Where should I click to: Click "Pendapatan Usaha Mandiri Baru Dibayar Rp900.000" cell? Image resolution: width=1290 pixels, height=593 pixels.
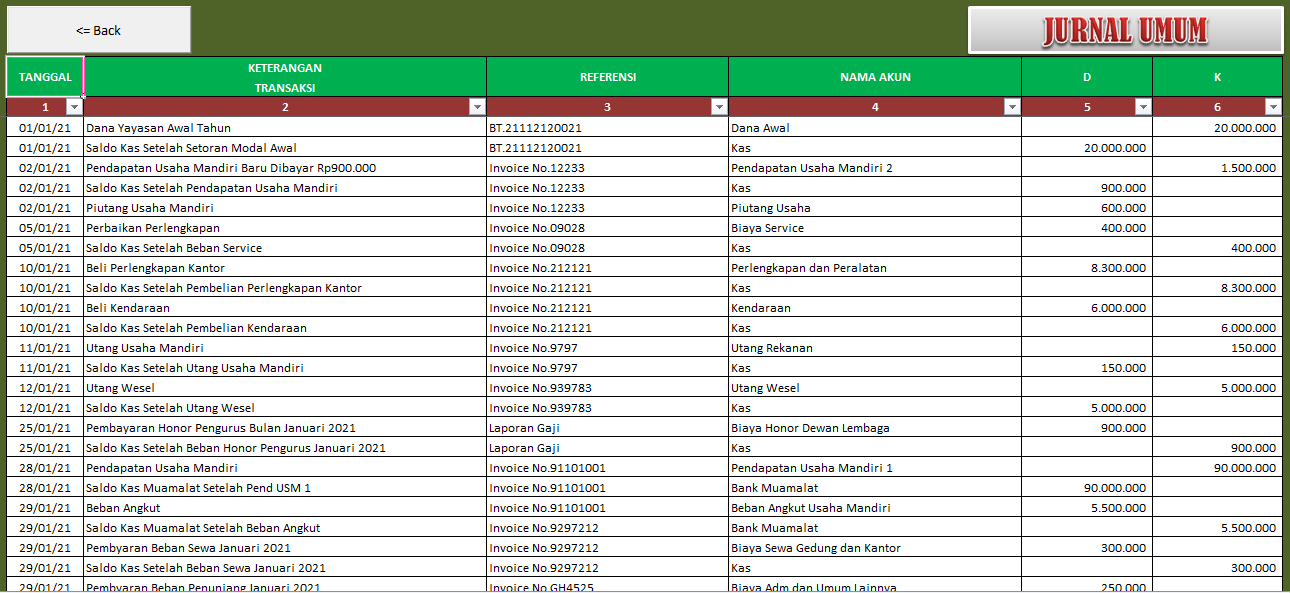point(285,168)
